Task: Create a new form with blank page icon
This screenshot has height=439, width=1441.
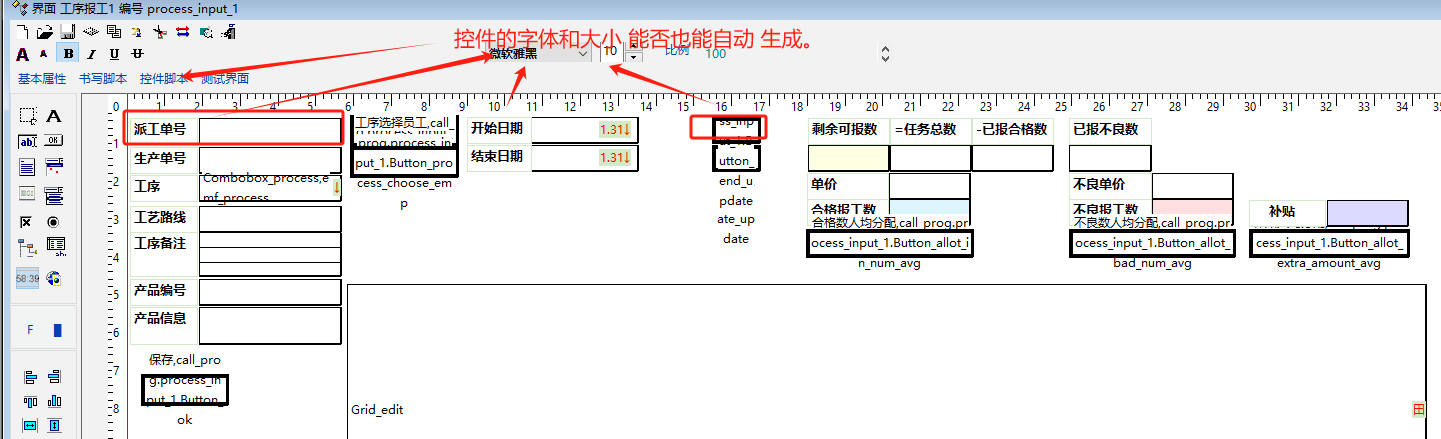Action: click(24, 32)
